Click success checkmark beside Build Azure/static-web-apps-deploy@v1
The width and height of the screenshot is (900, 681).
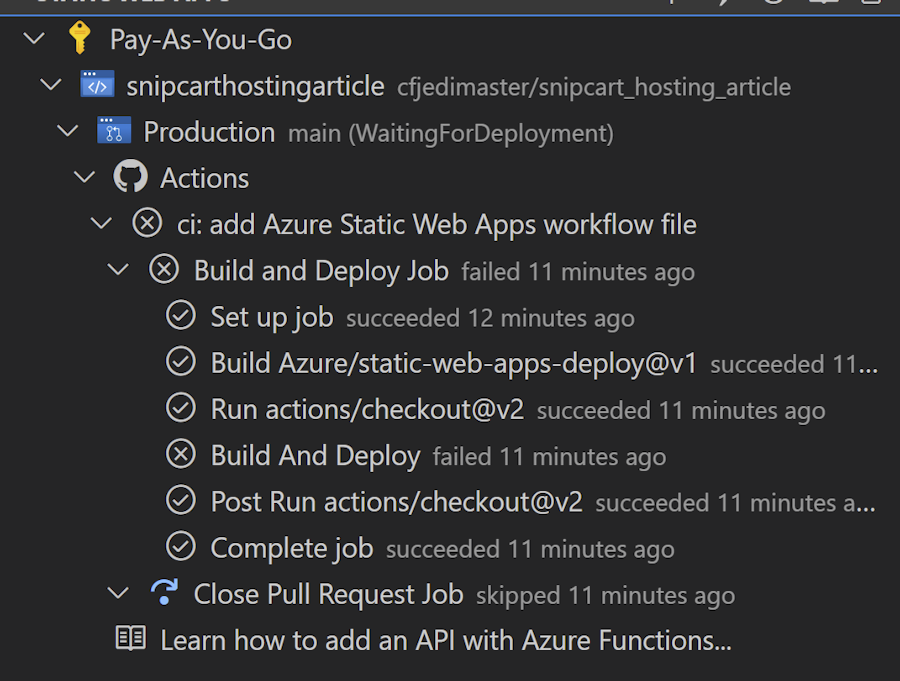click(x=181, y=362)
